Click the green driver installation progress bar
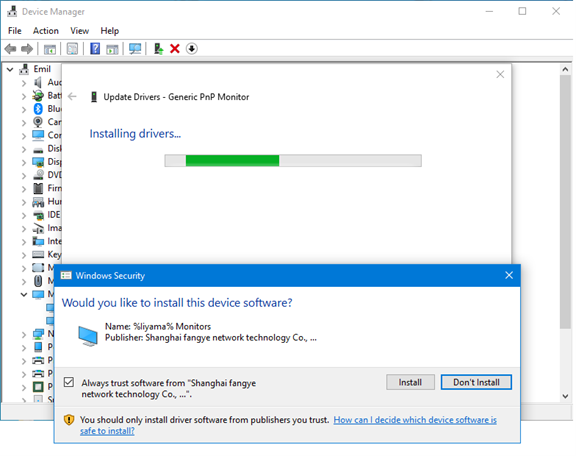576x456 pixels. (x=293, y=161)
